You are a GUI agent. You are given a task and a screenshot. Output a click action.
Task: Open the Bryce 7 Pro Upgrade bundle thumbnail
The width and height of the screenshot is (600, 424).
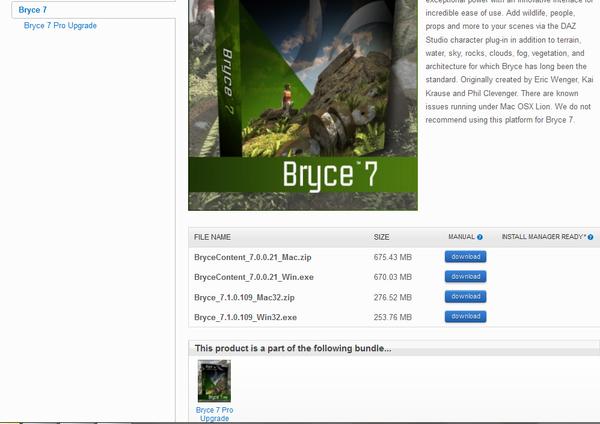[214, 381]
